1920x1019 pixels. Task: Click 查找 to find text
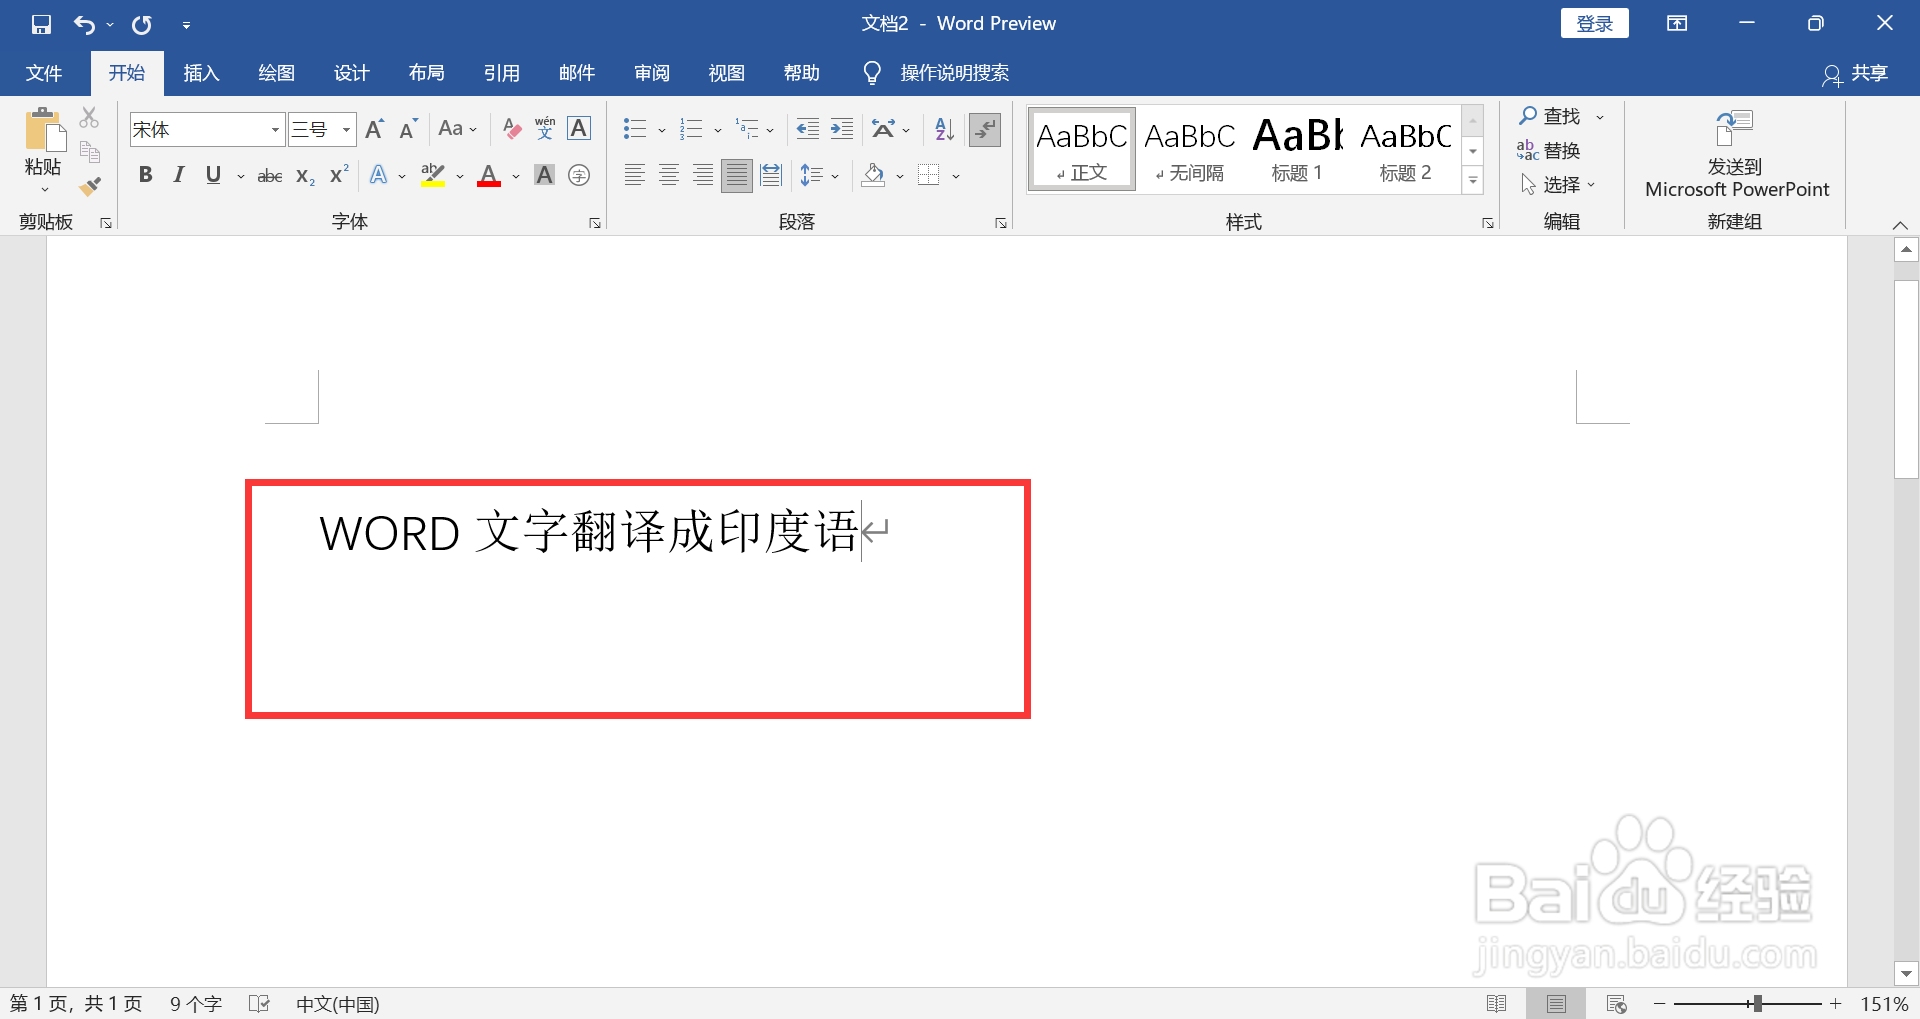coord(1552,117)
